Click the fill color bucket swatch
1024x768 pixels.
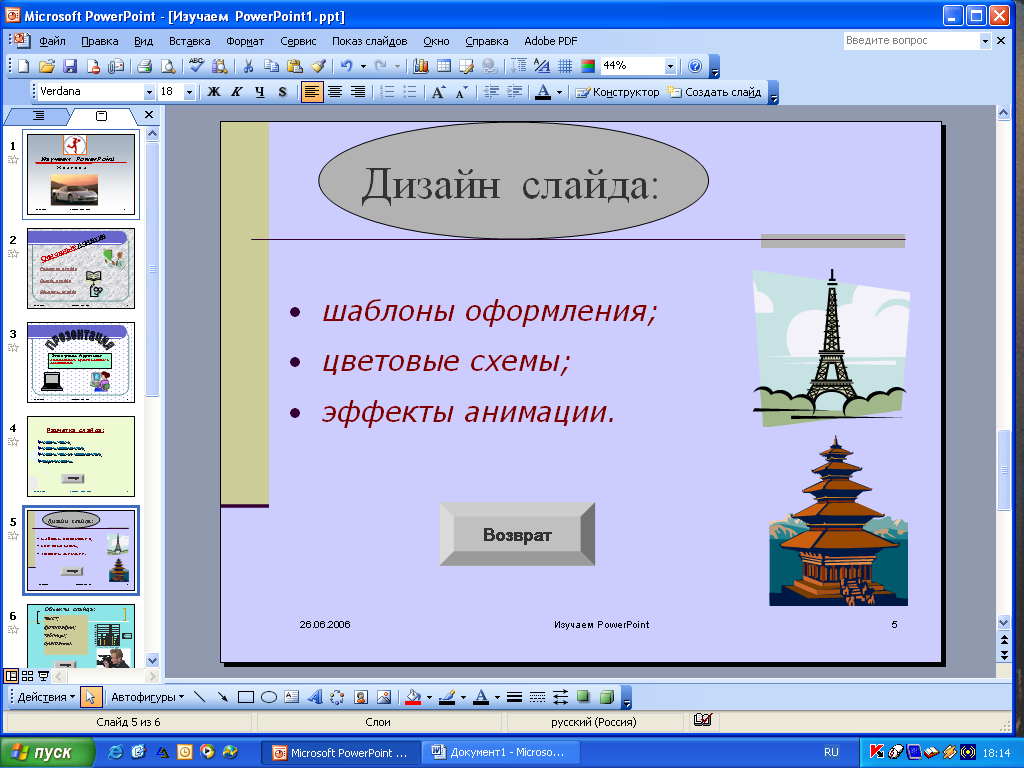pos(413,697)
